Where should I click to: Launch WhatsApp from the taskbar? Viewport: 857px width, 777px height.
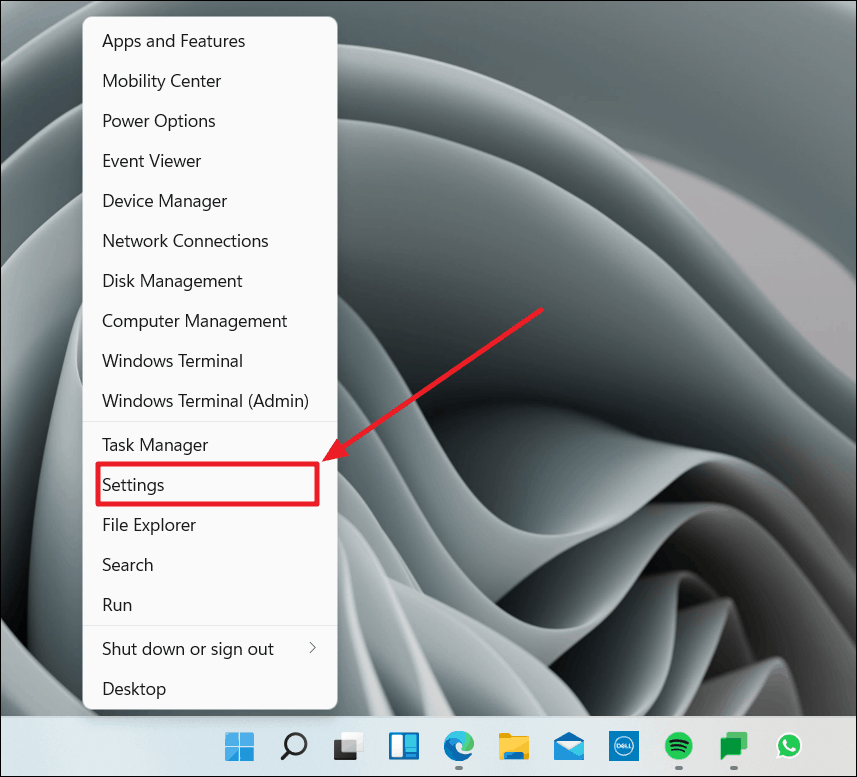pos(789,746)
